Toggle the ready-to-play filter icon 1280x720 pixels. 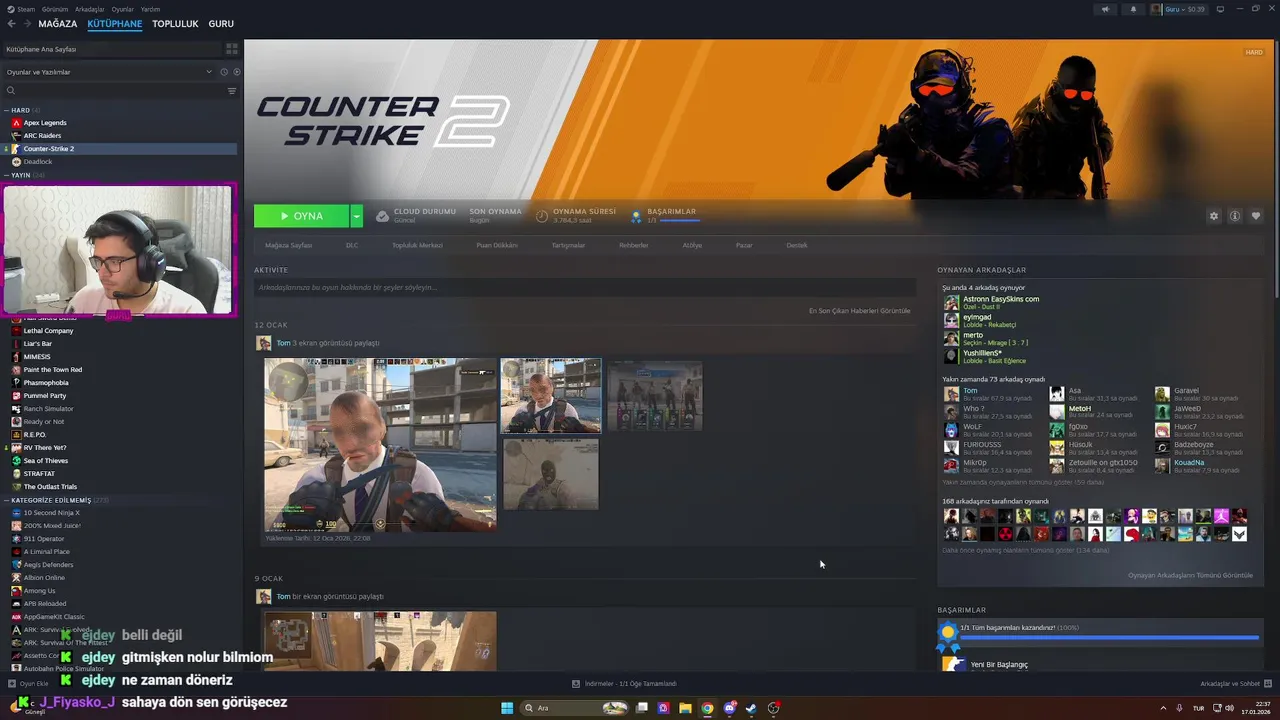(237, 72)
